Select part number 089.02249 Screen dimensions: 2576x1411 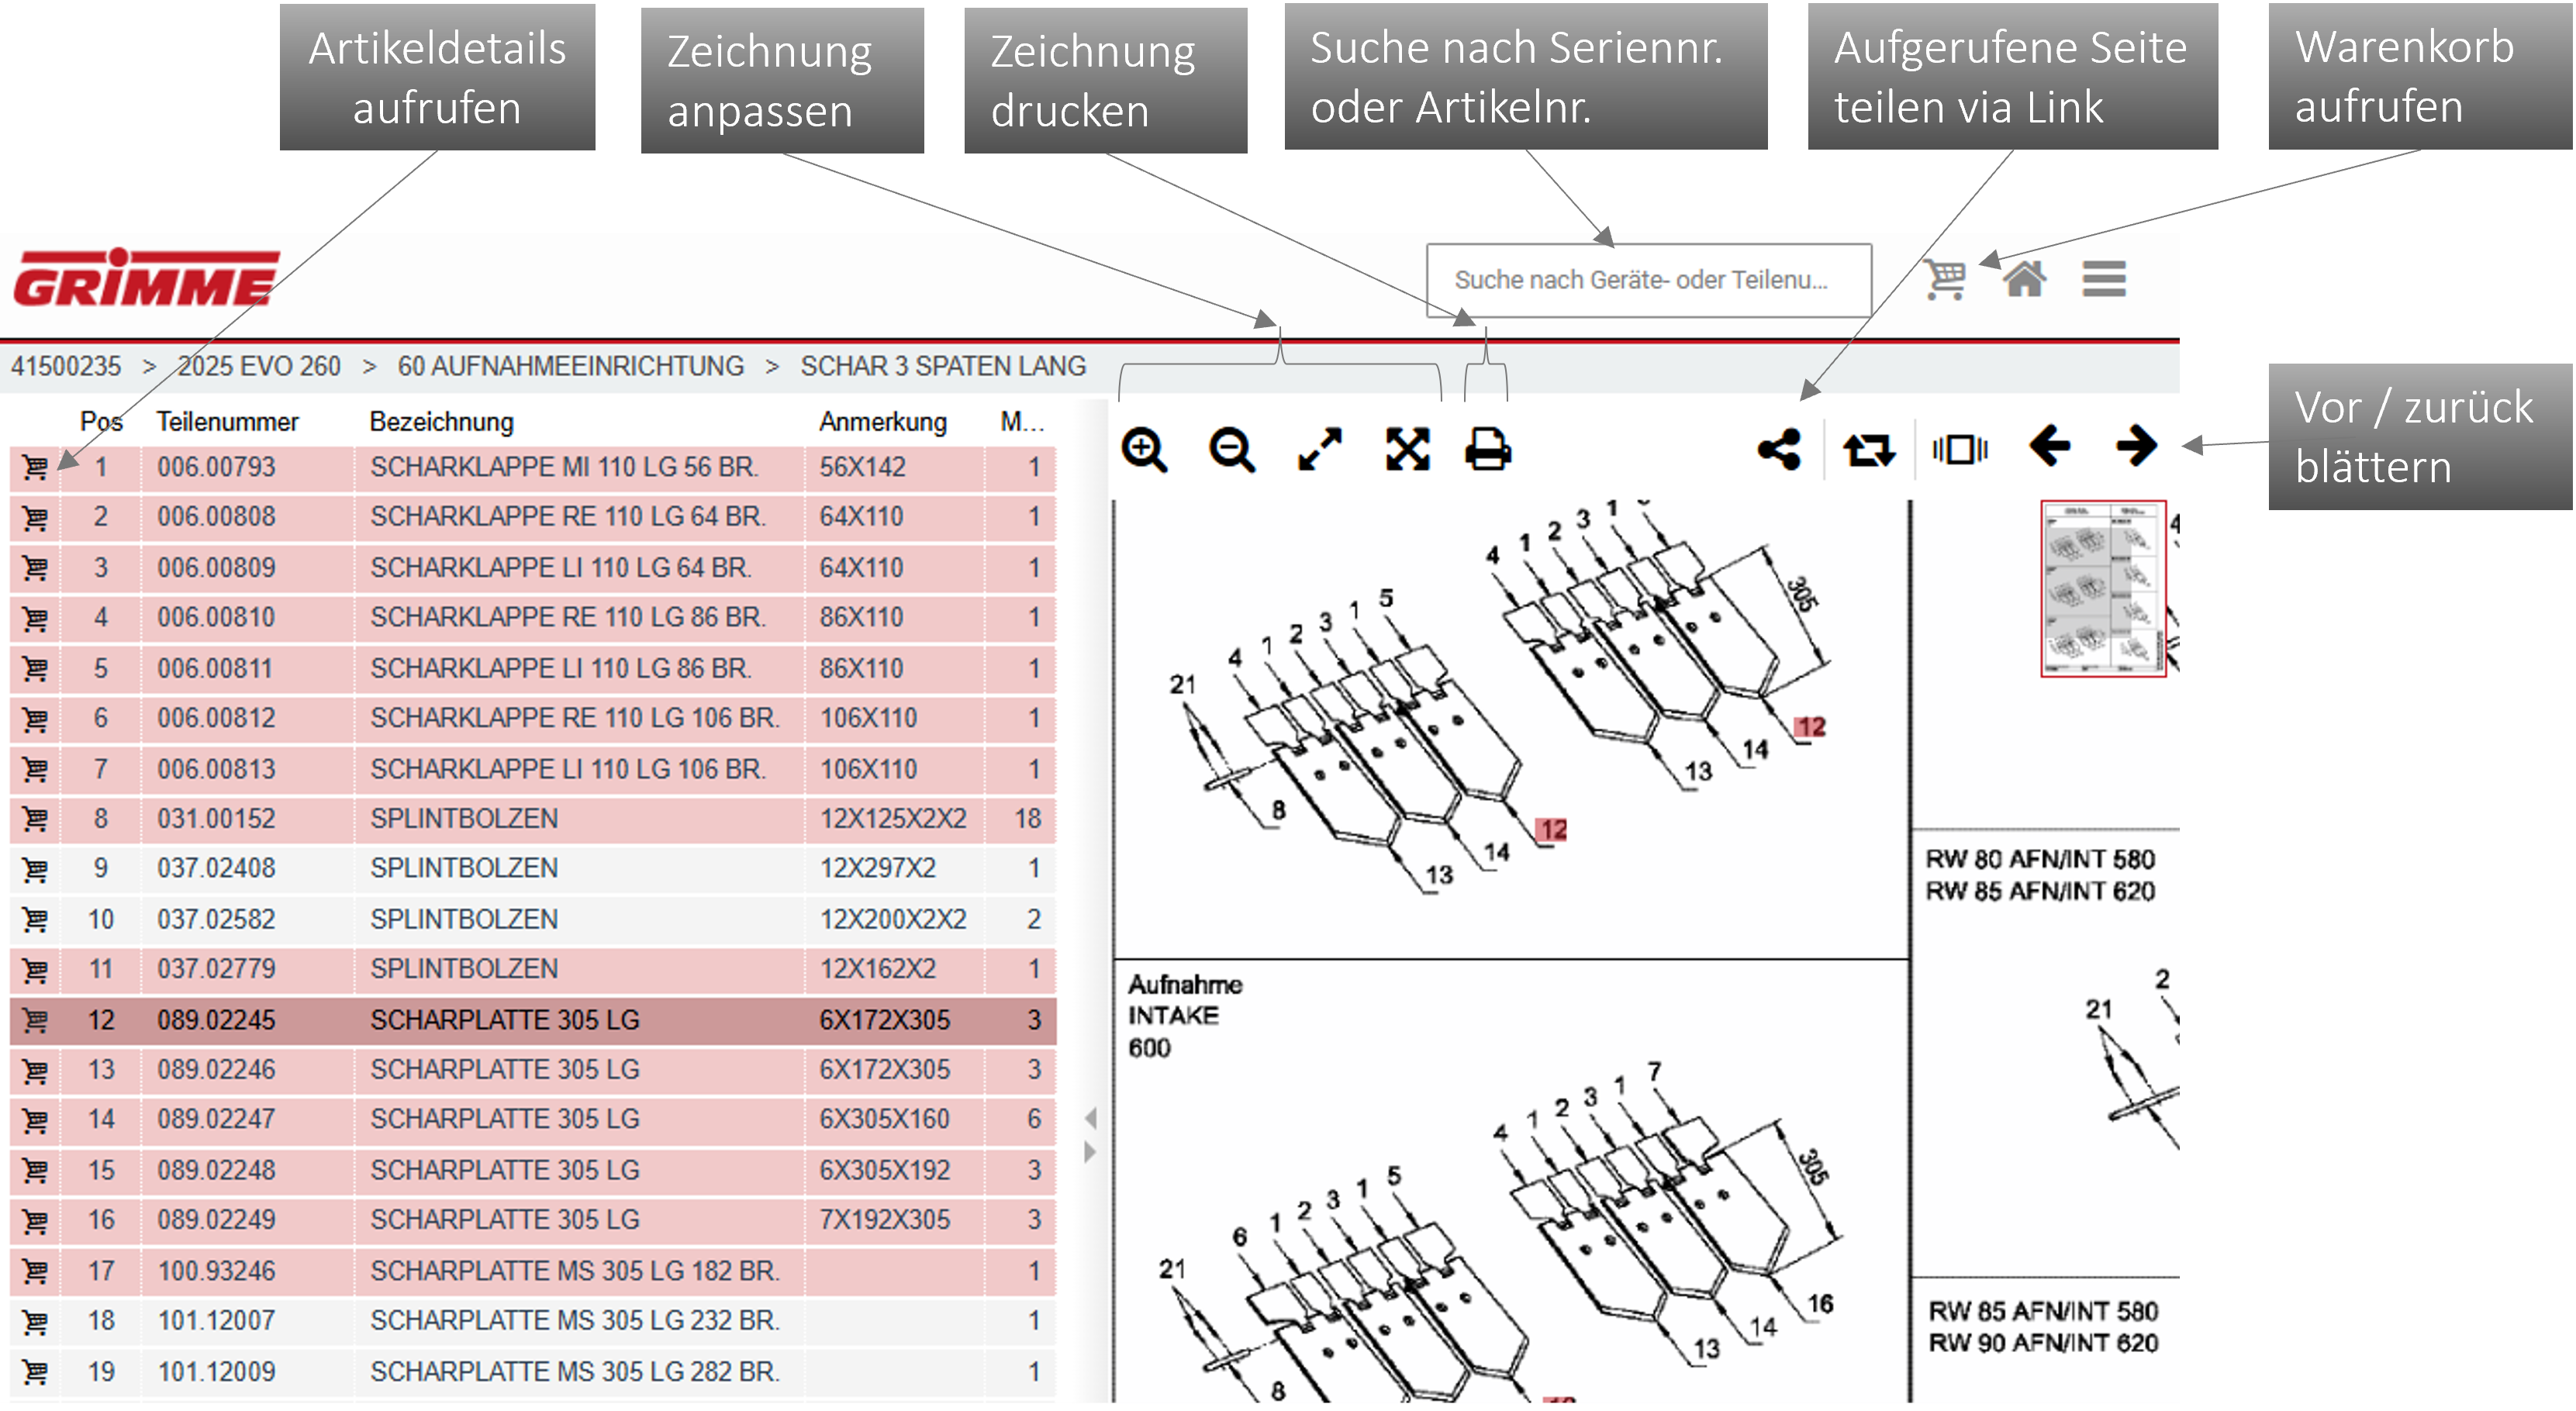[x=216, y=1220]
